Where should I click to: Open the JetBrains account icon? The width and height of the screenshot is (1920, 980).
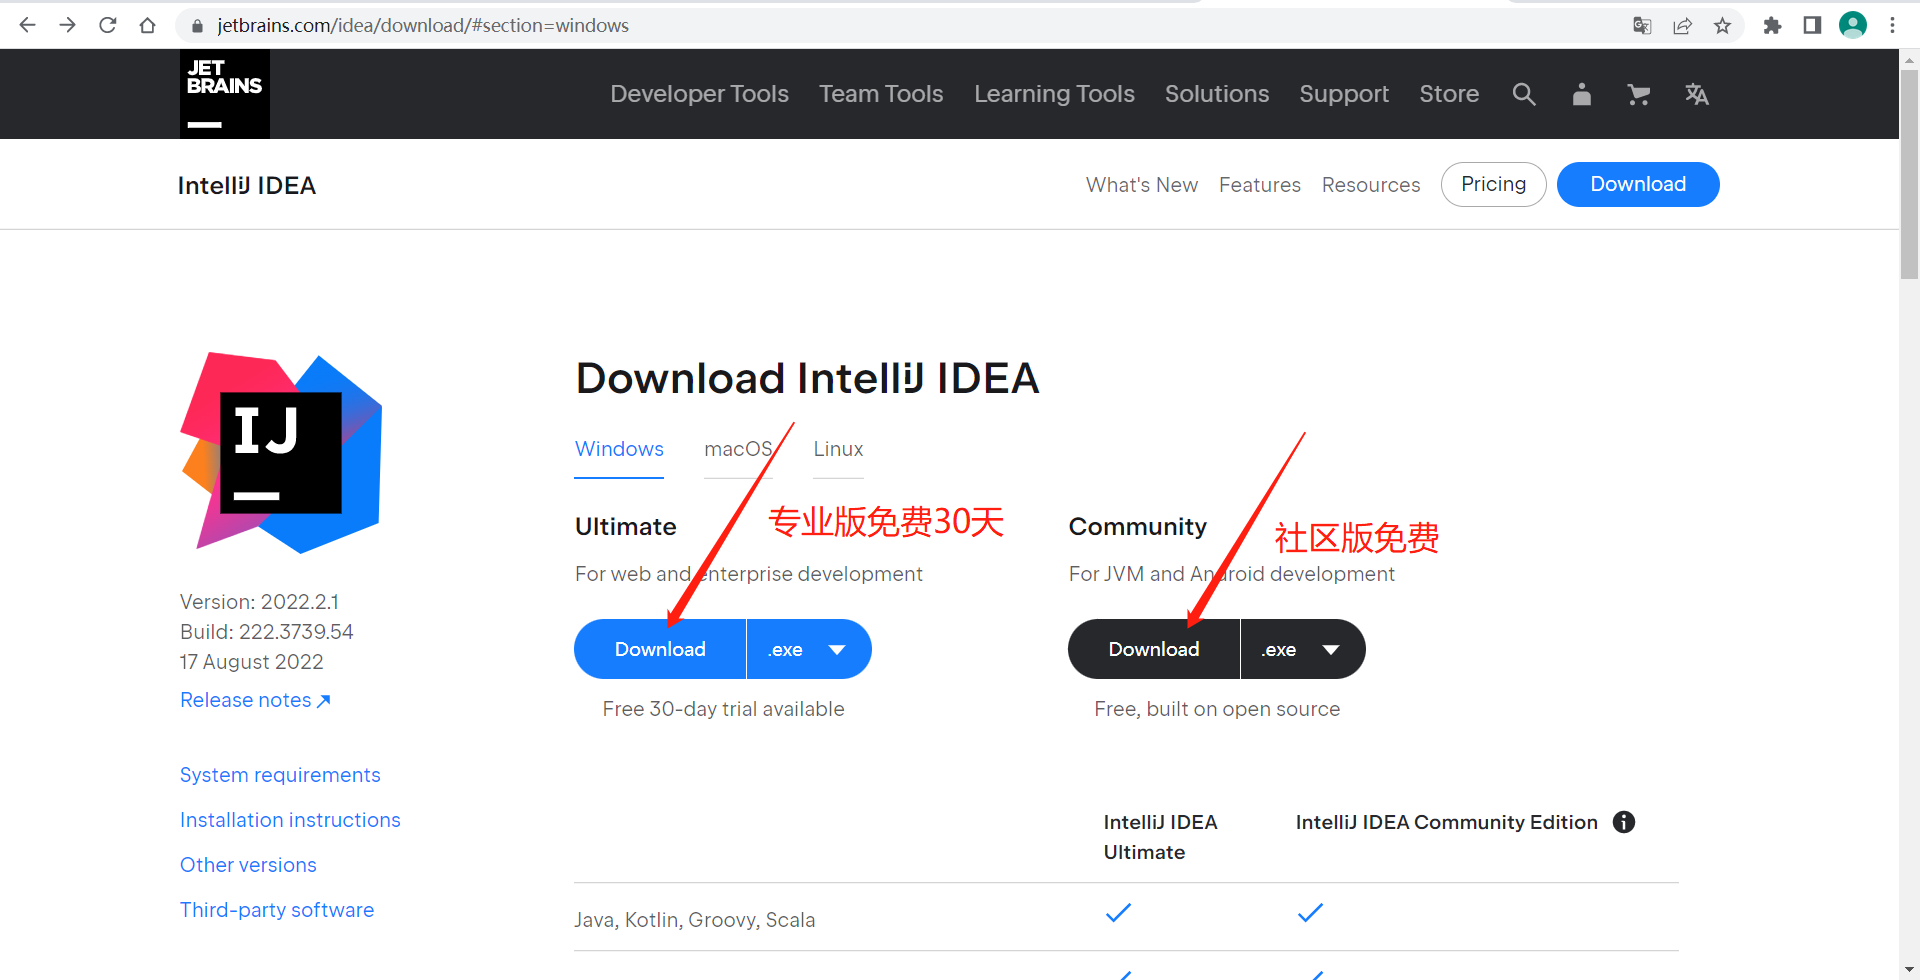1581,94
